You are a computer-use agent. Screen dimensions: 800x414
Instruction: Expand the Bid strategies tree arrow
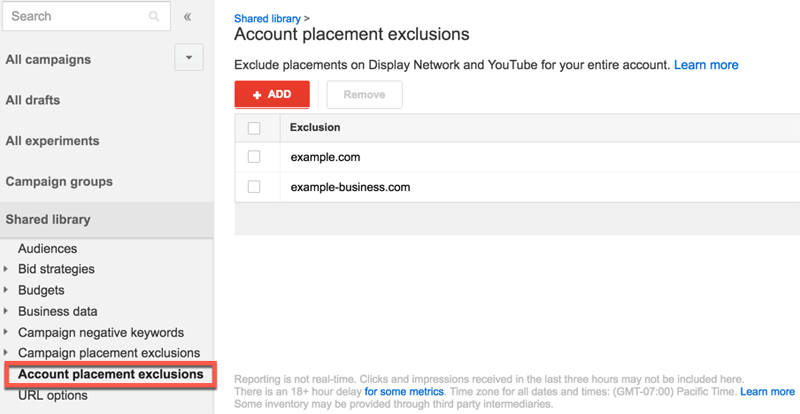coord(8,269)
